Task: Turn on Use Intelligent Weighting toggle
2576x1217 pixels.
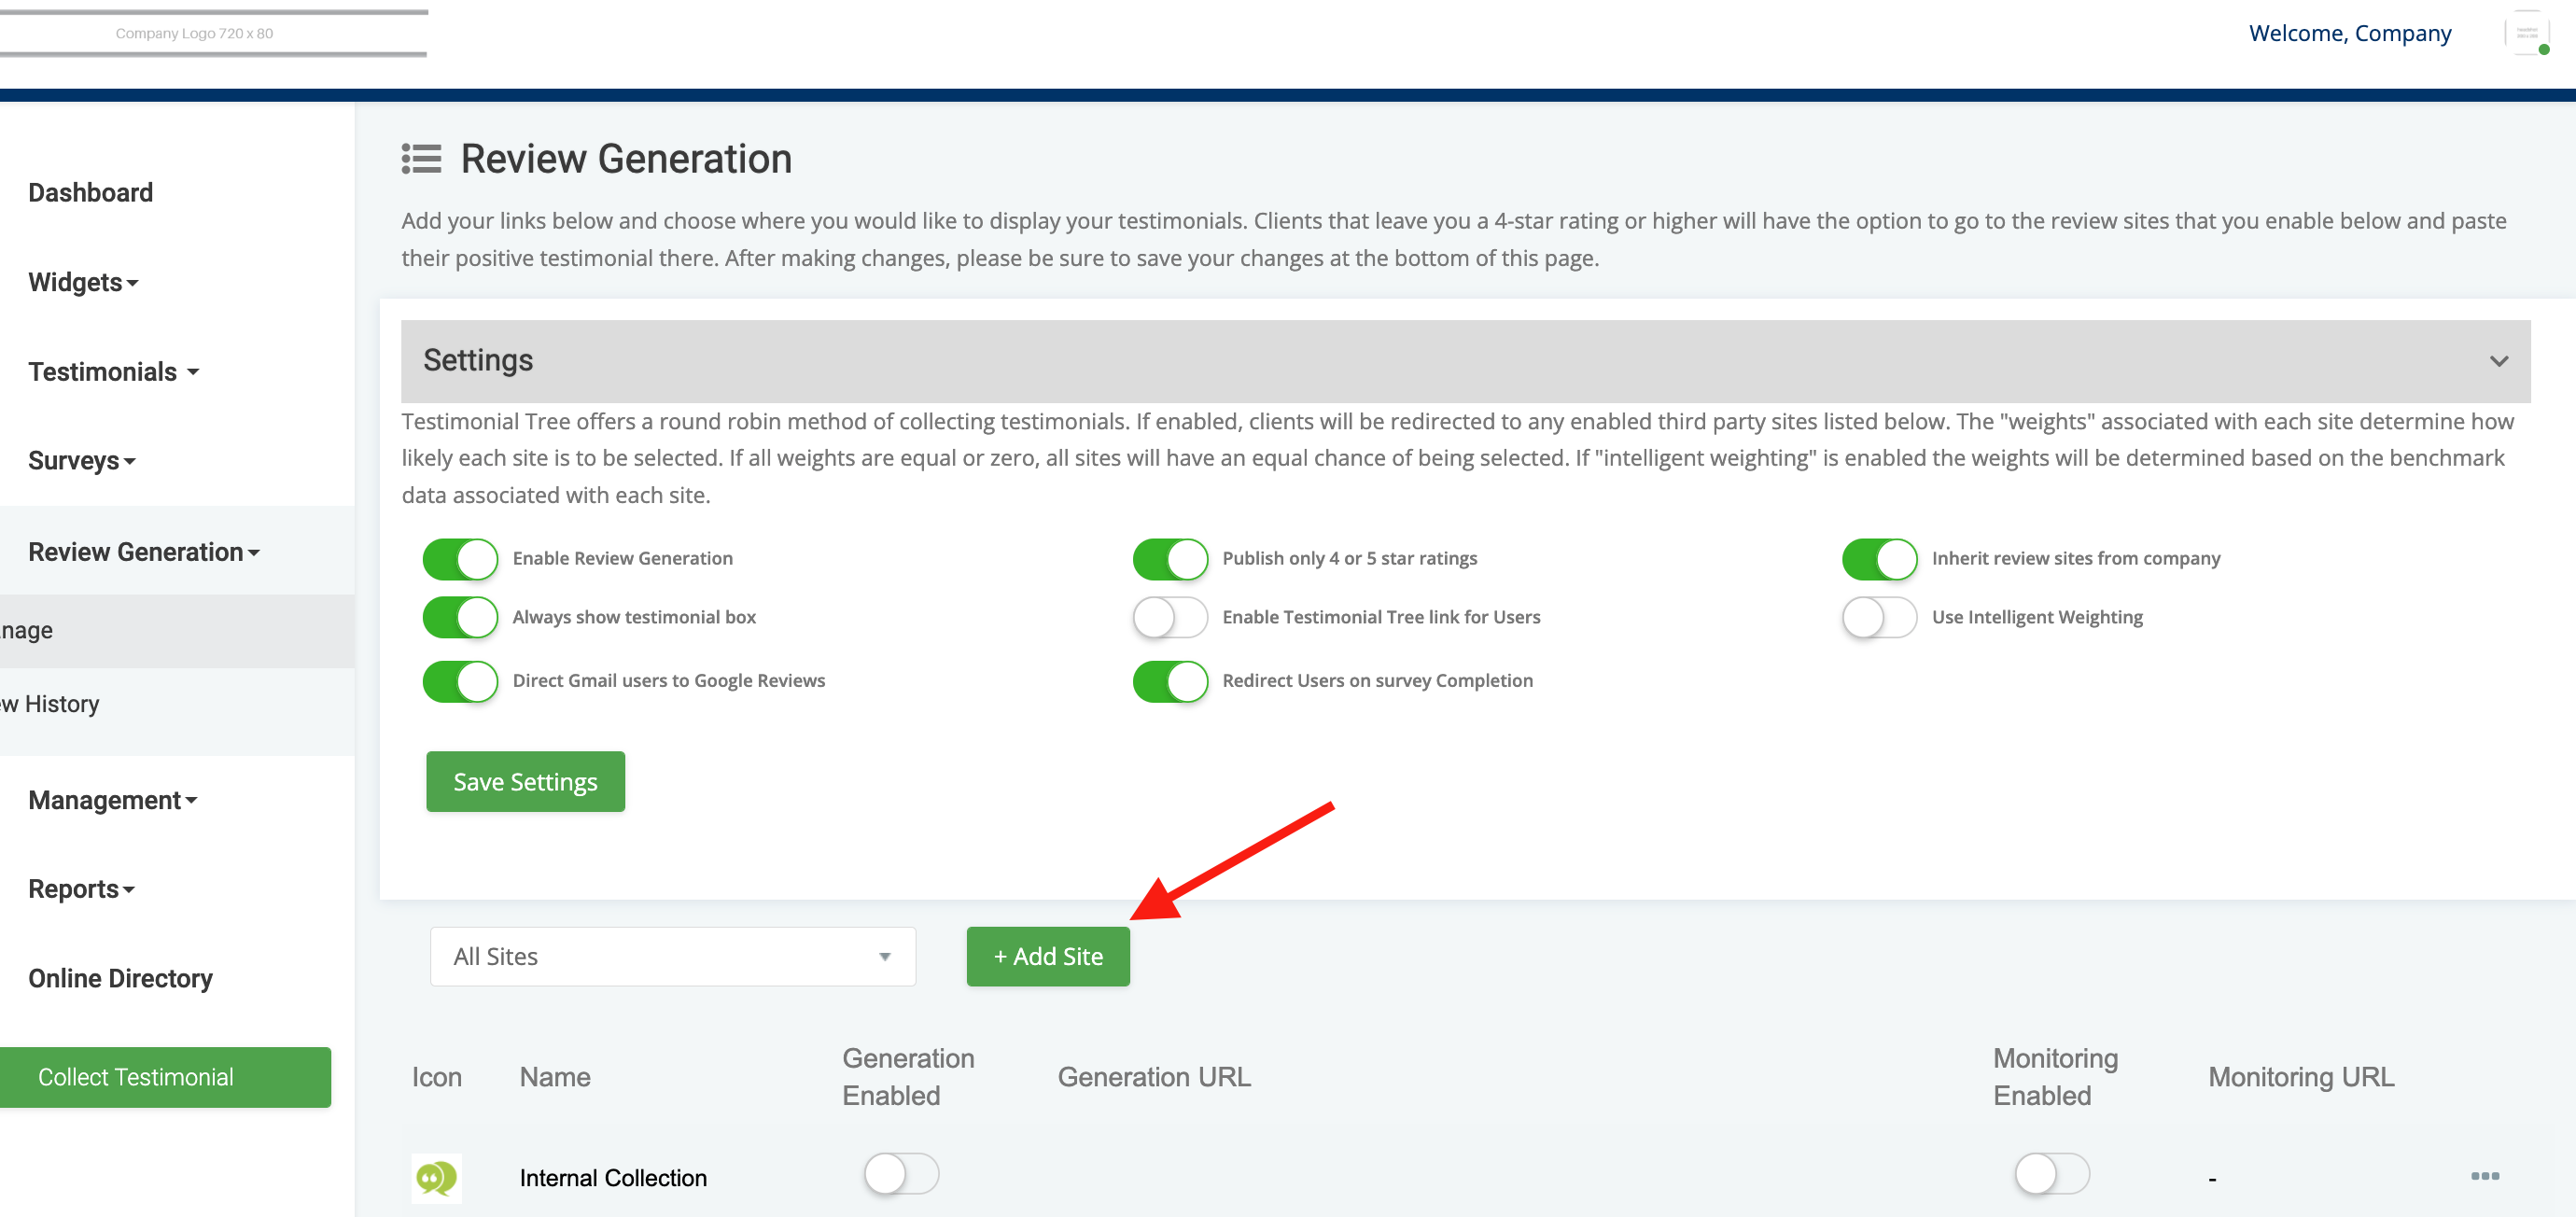Action: pos(1878,617)
